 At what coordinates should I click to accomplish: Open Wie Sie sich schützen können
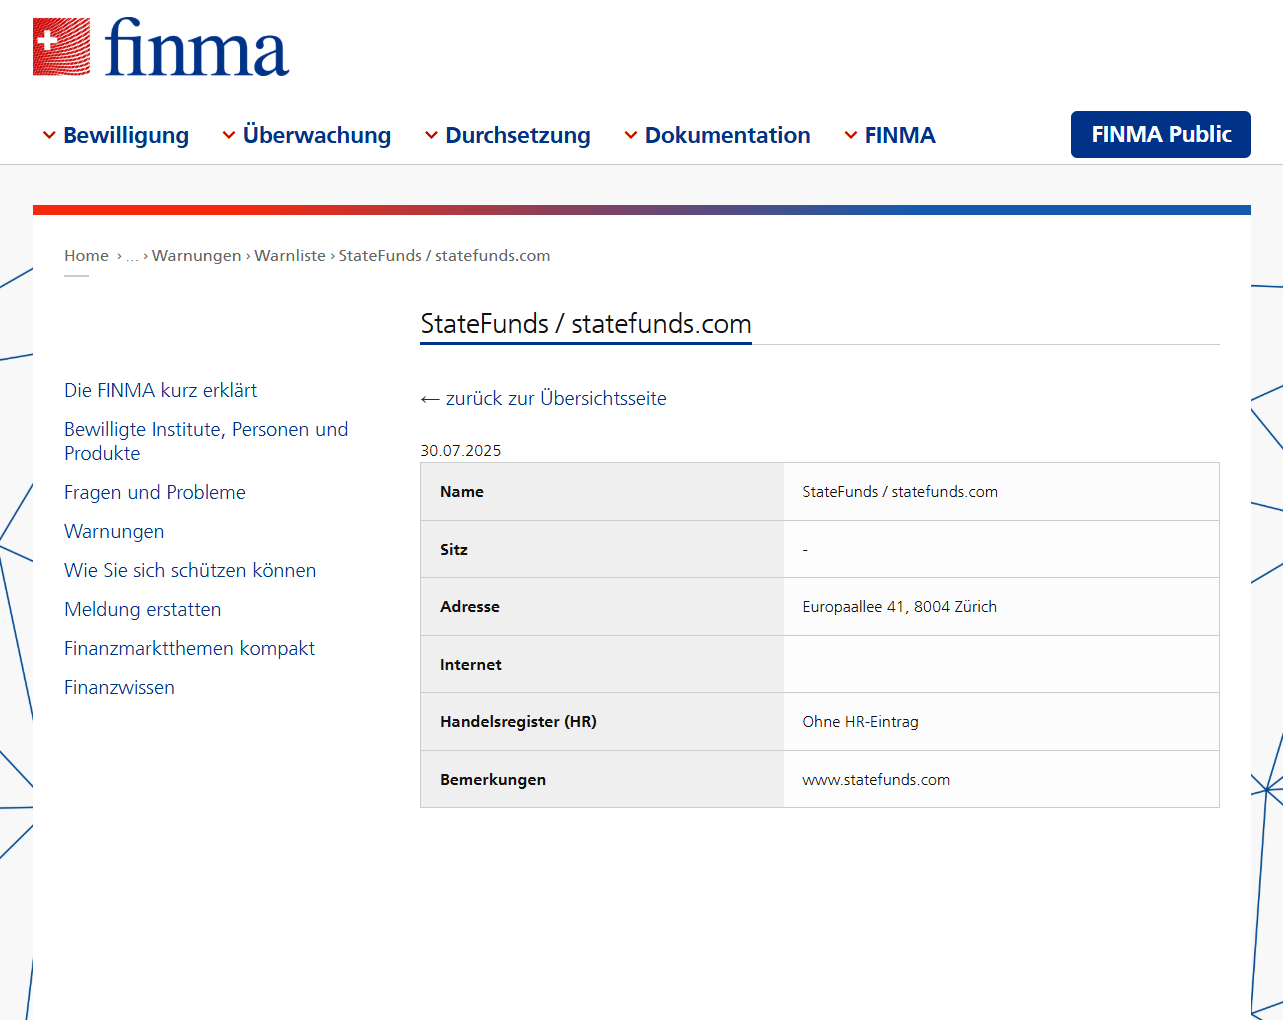tap(190, 570)
